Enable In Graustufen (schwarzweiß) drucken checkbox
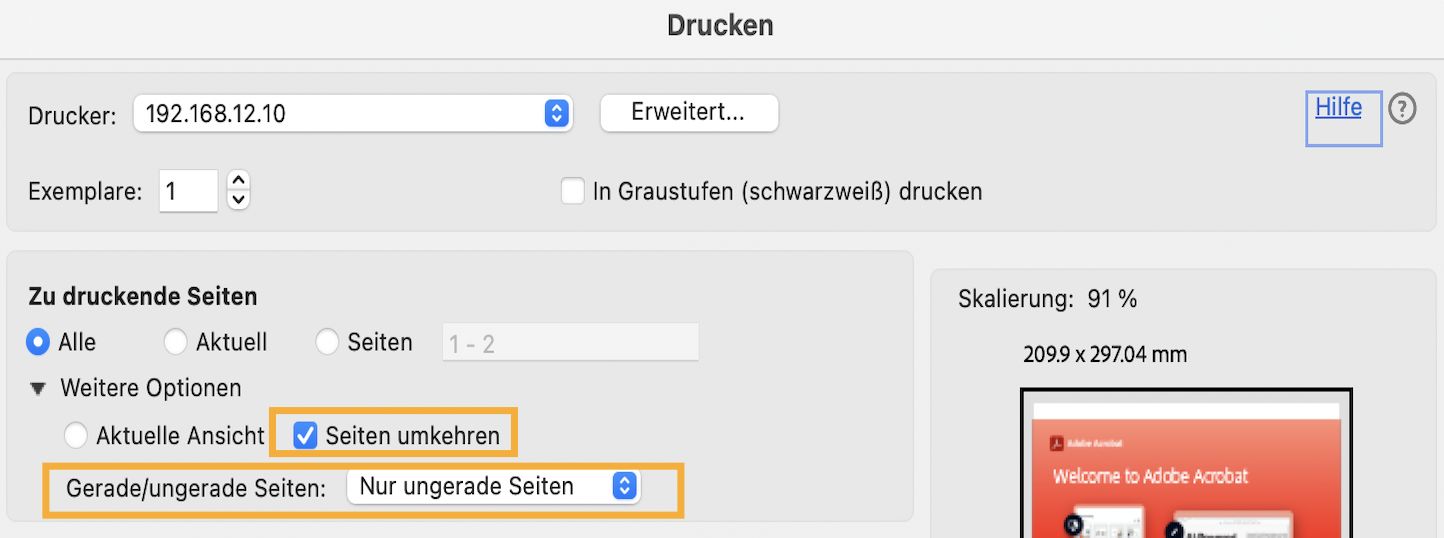Screen dimensions: 1444x538 [x=572, y=191]
